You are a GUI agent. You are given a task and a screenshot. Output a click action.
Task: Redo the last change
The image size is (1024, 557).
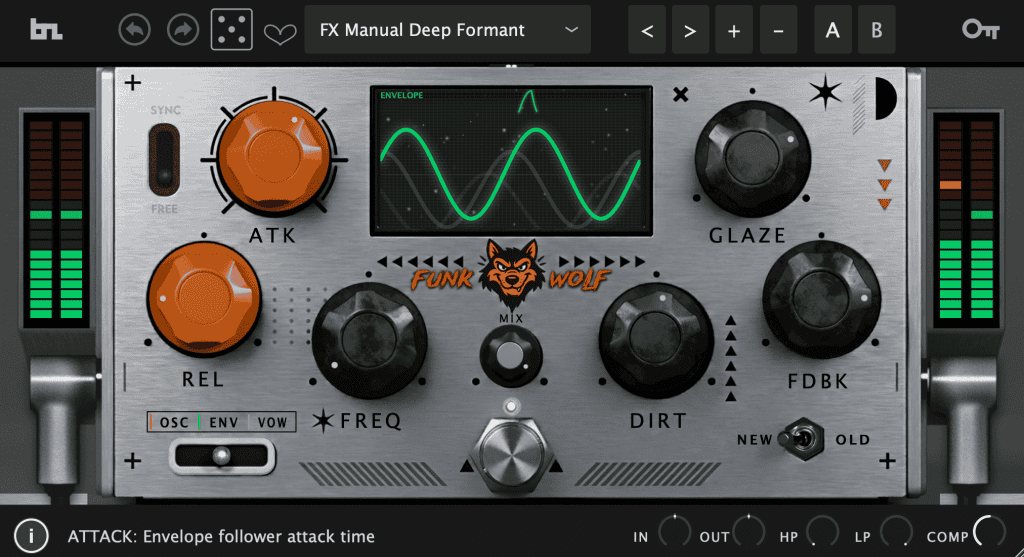pyautogui.click(x=183, y=30)
